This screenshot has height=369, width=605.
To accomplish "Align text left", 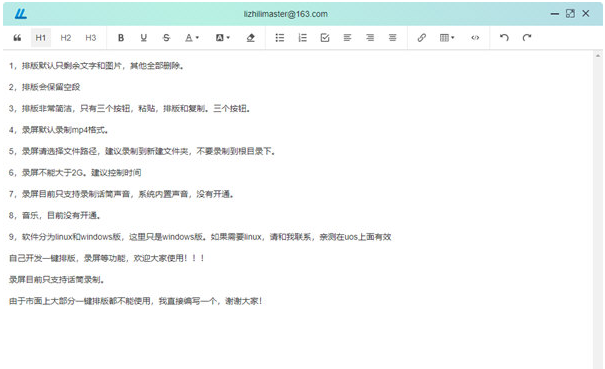I will click(x=347, y=37).
